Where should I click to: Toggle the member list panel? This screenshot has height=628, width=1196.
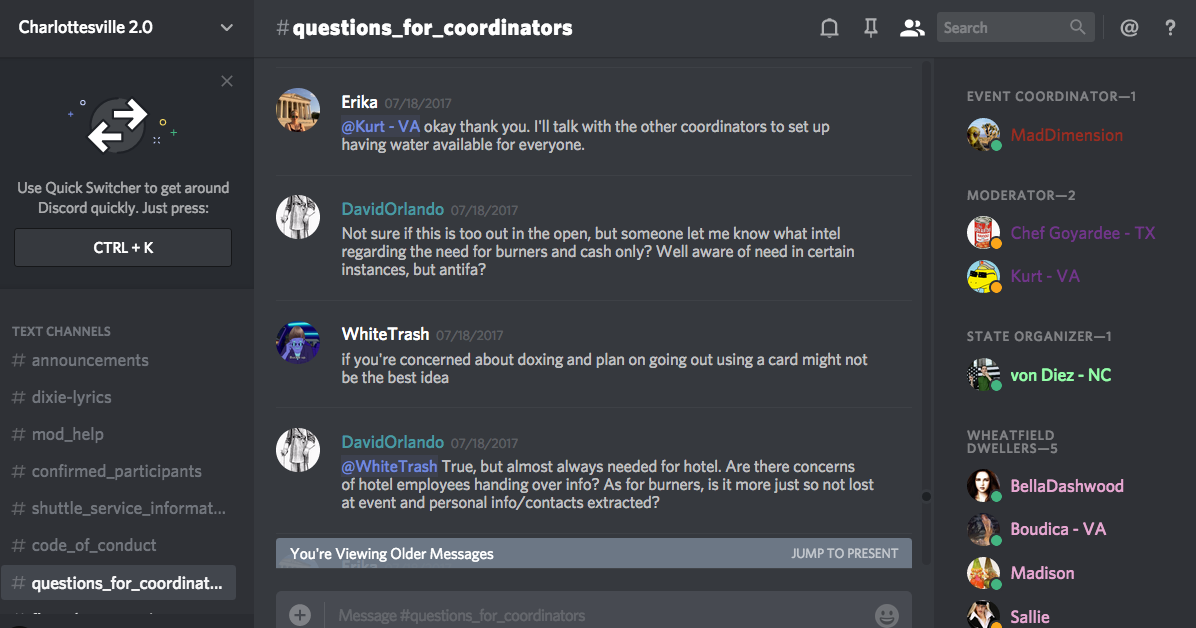pyautogui.click(x=911, y=28)
